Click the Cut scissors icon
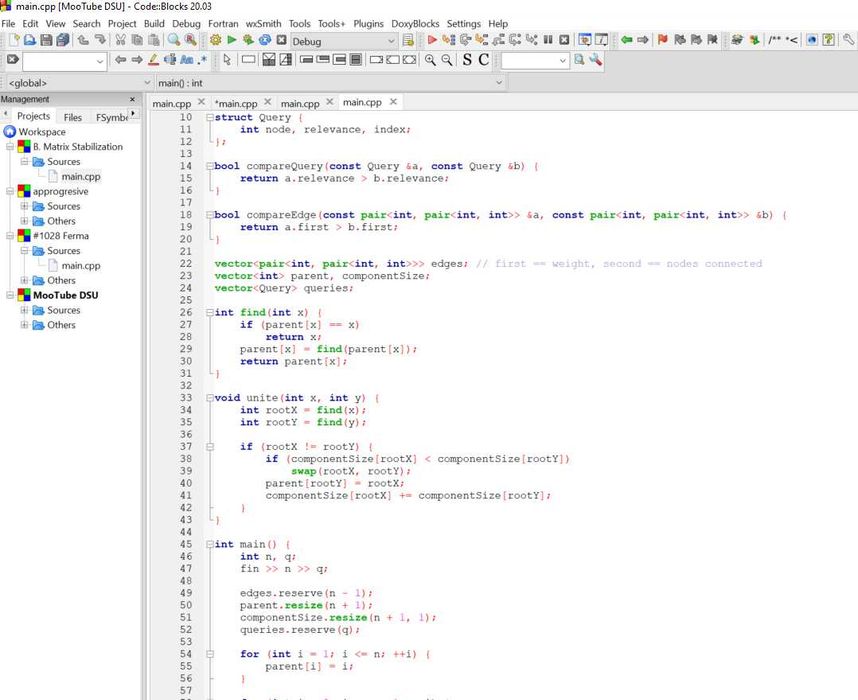 coord(120,40)
